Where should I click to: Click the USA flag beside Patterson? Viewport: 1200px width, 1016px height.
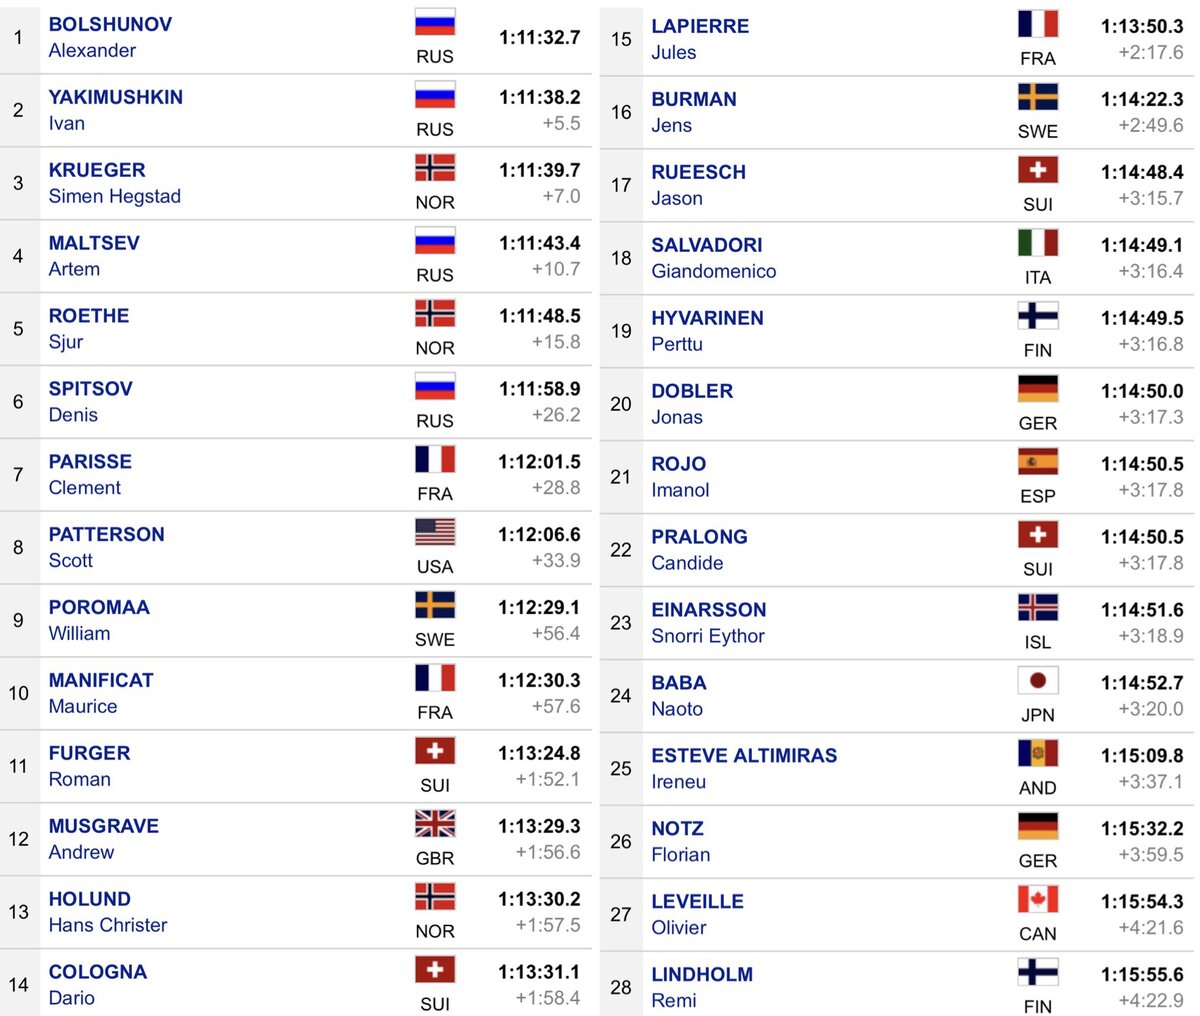tap(435, 532)
